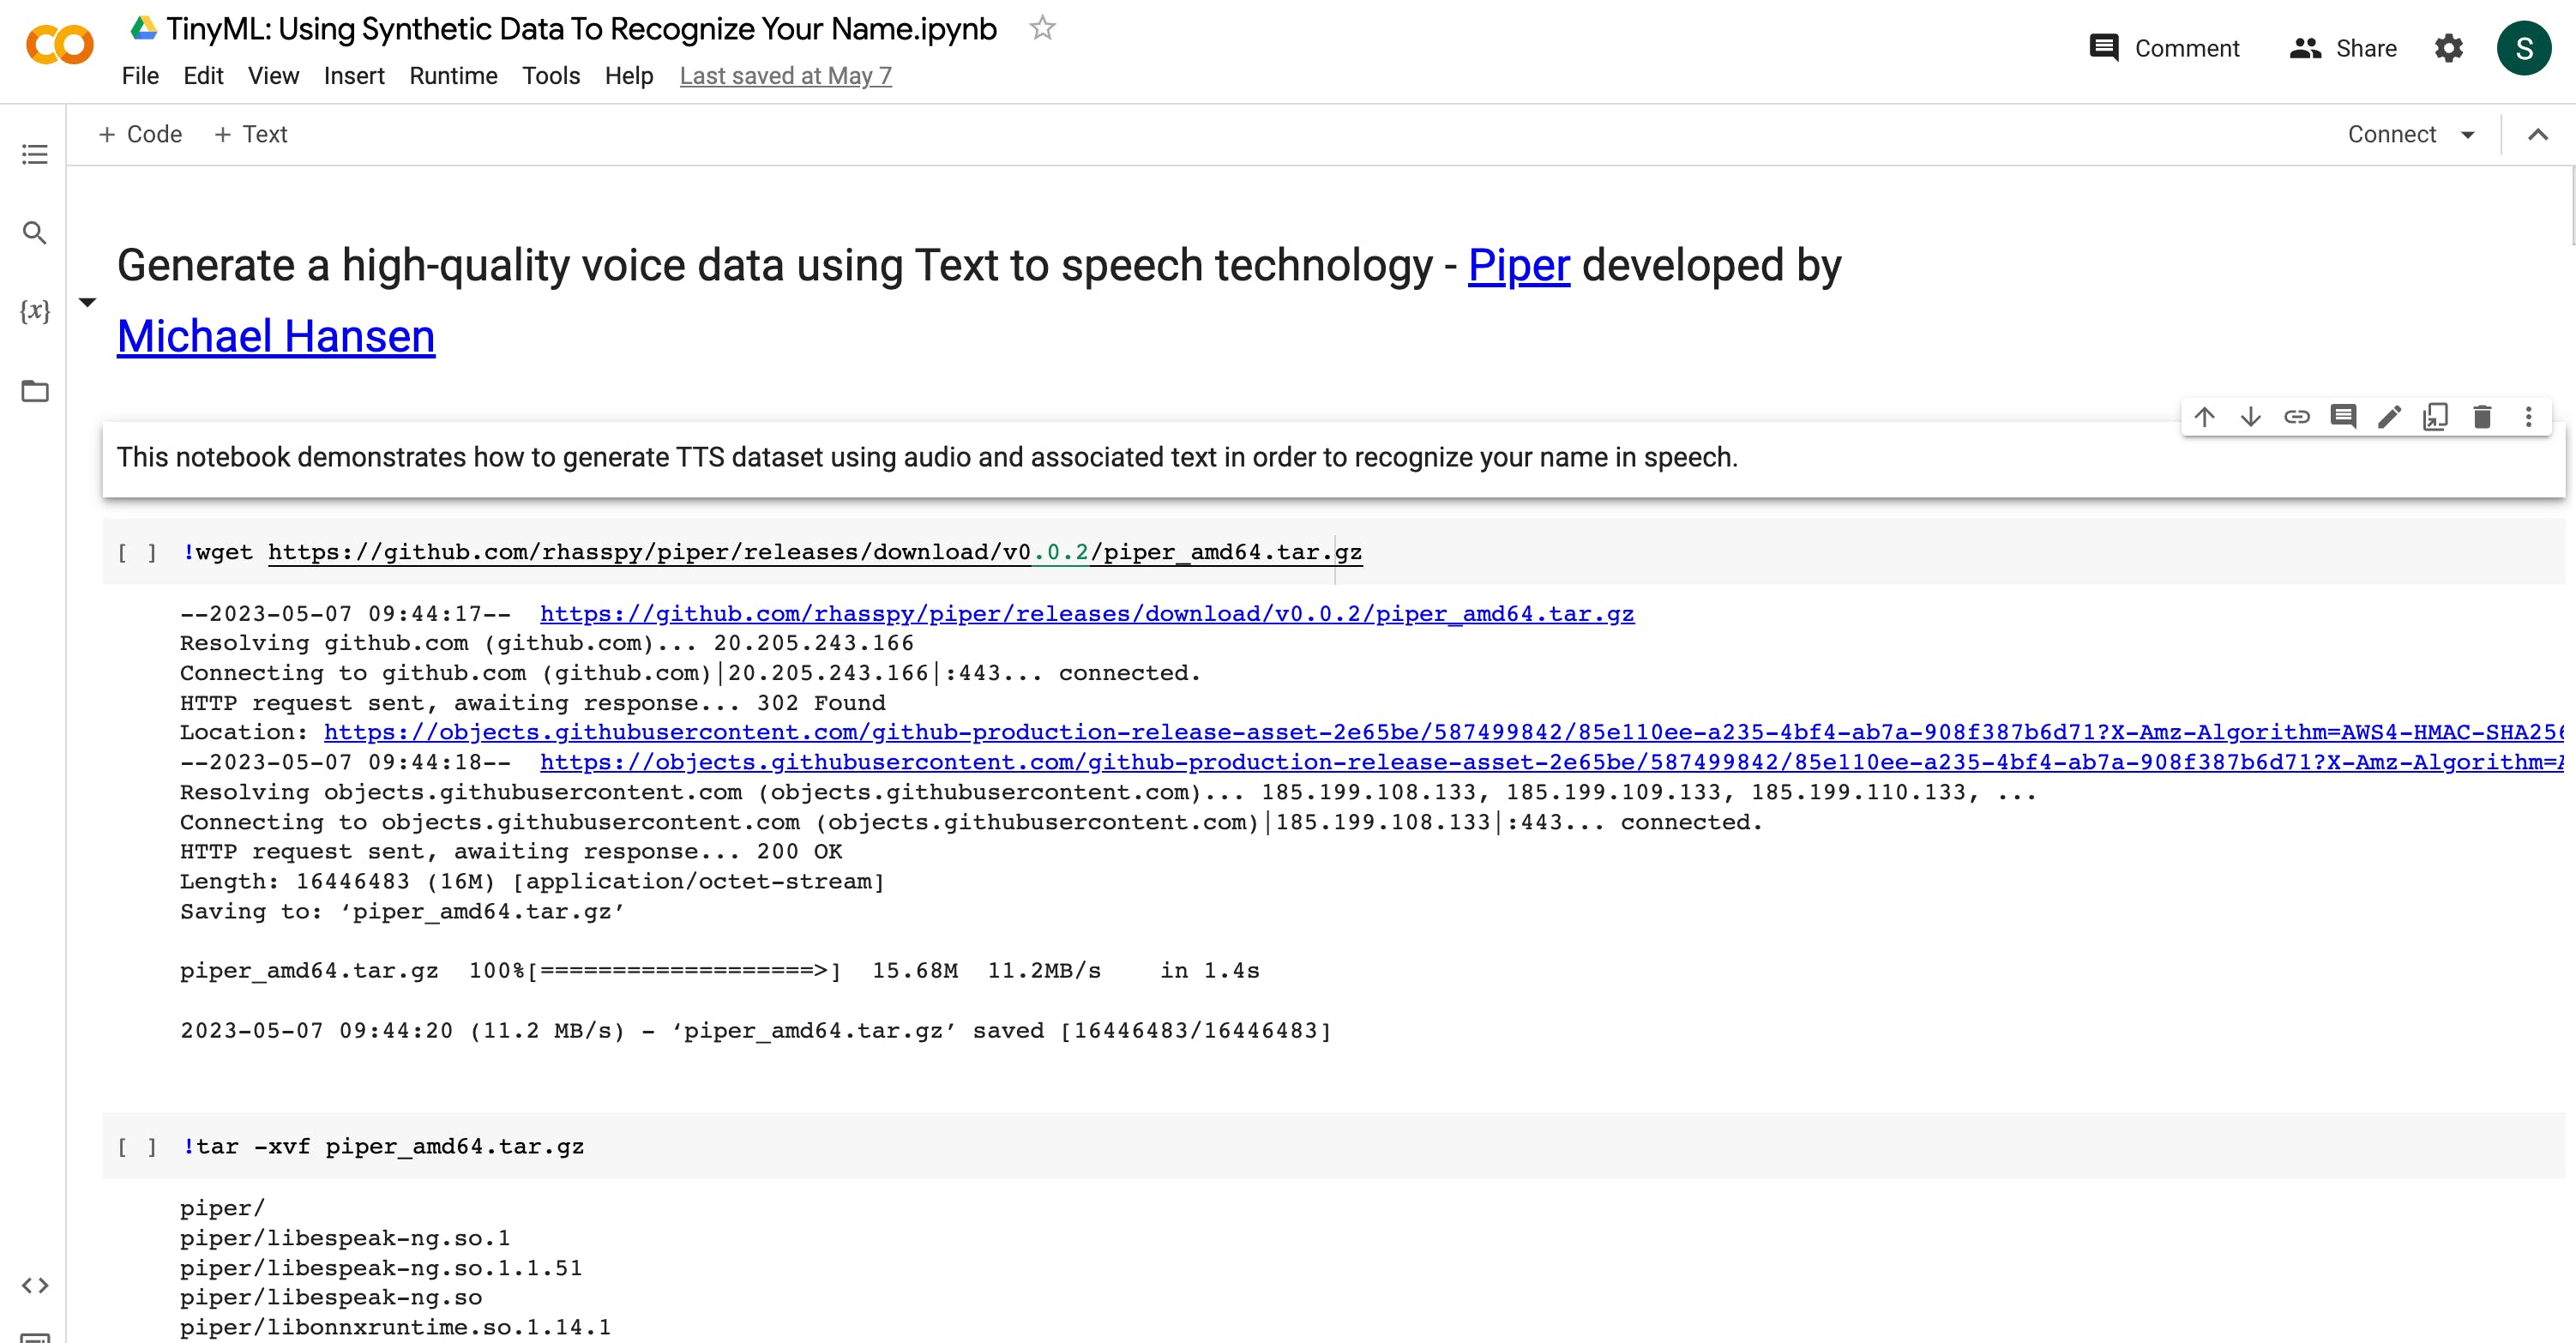Copy link to the selected cell
The image size is (2576, 1343).
point(2297,416)
